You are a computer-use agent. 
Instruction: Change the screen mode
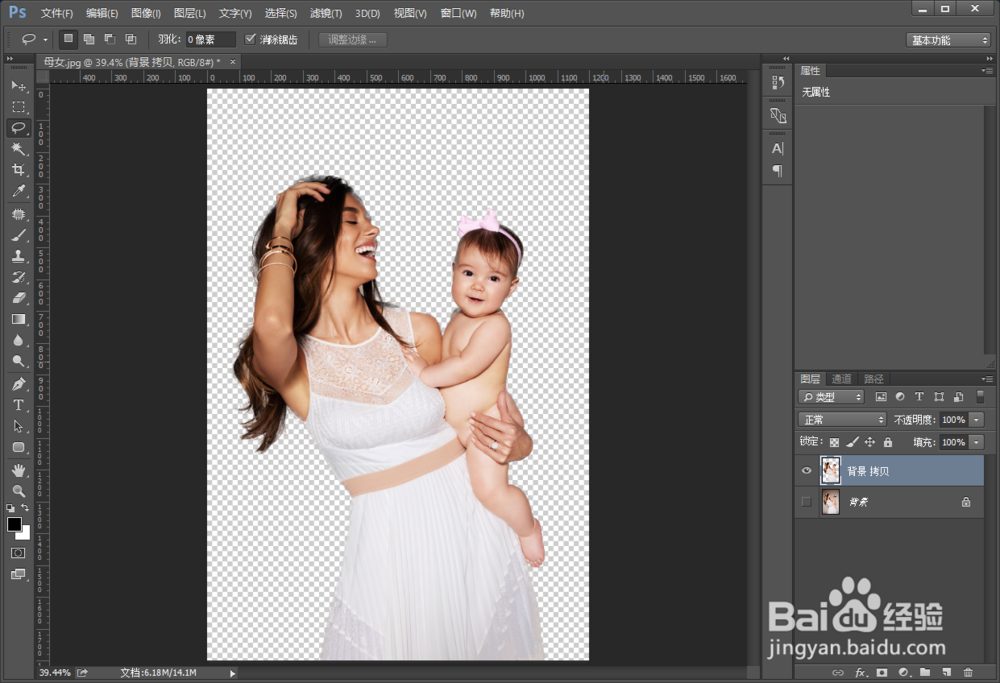click(18, 574)
